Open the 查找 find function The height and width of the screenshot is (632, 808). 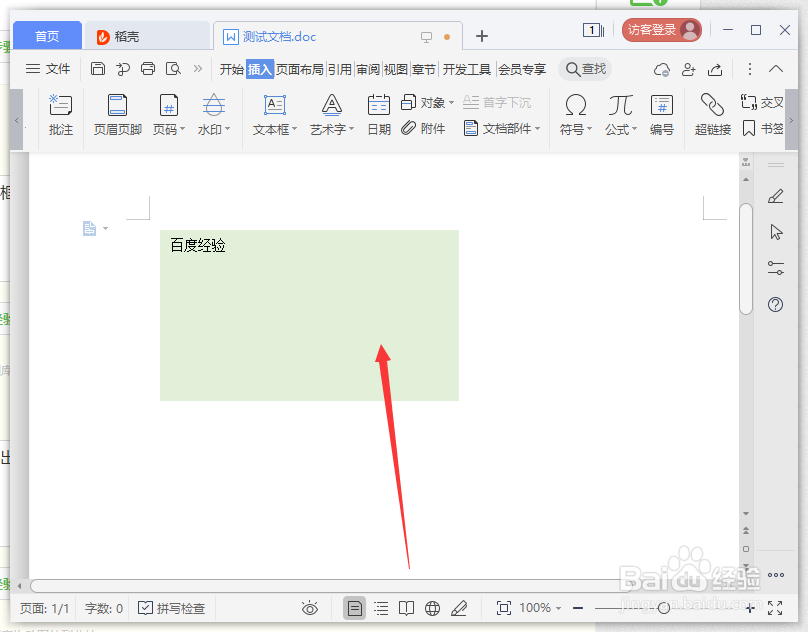(585, 69)
